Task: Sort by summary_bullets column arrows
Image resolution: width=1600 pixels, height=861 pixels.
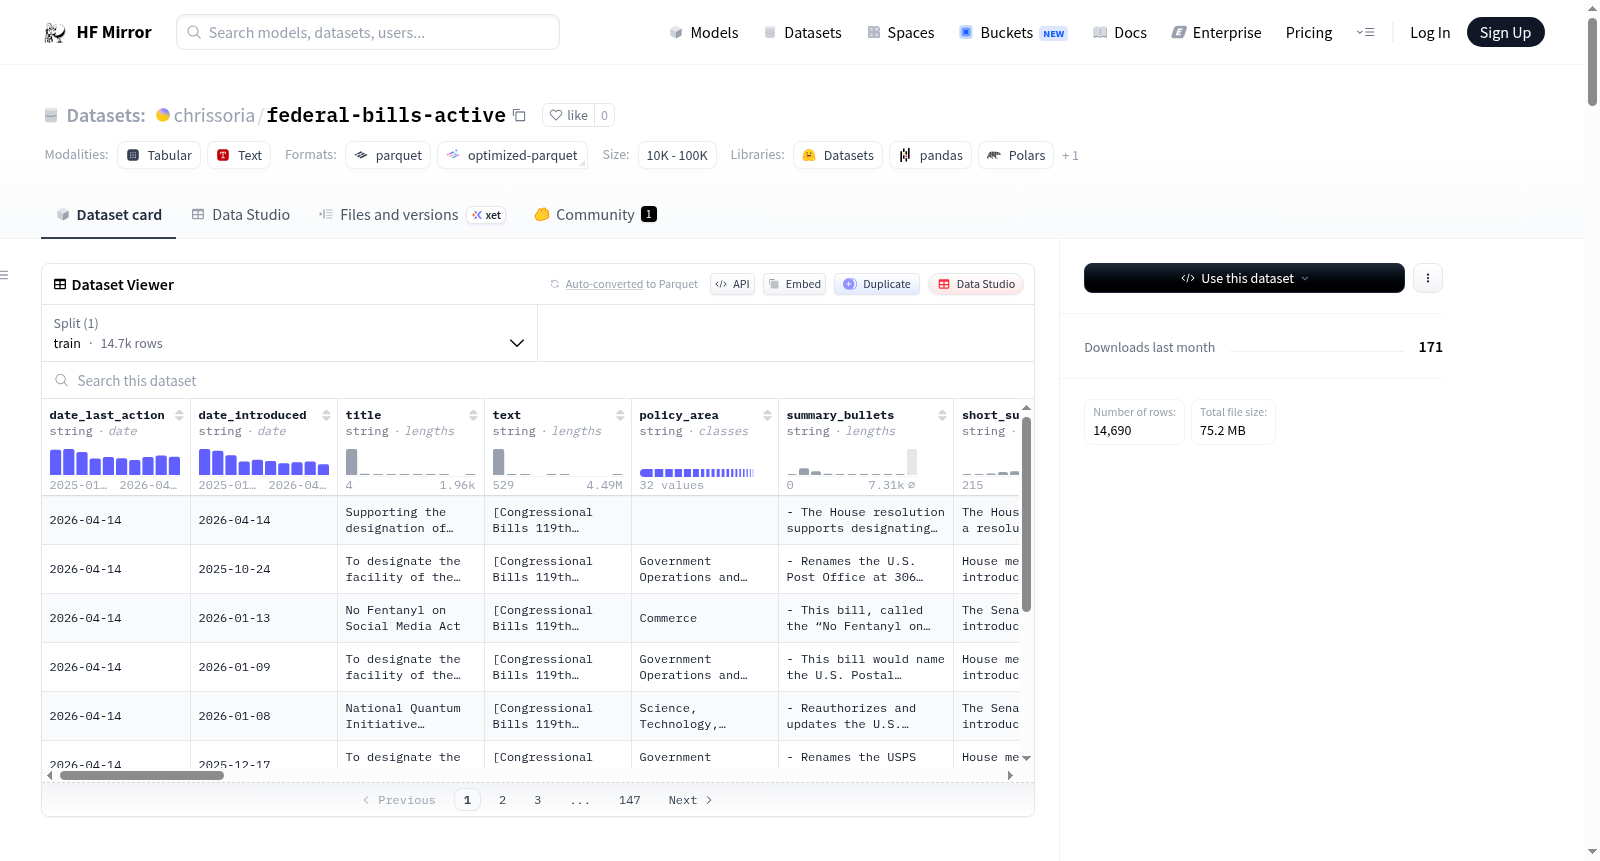Action: pyautogui.click(x=942, y=415)
